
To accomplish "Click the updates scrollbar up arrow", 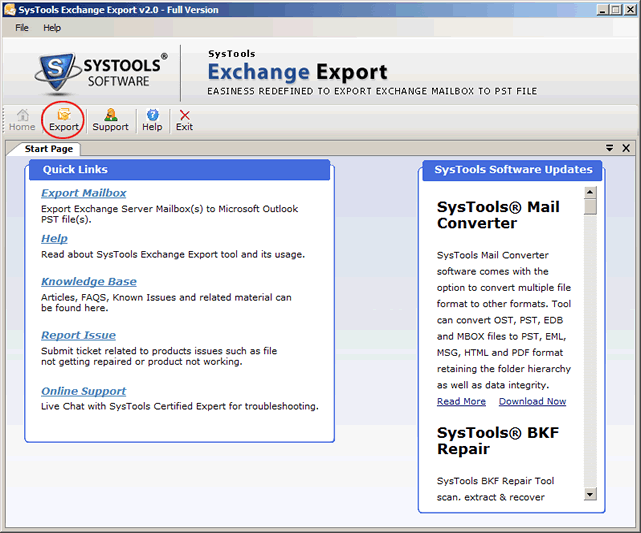I will click(590, 192).
